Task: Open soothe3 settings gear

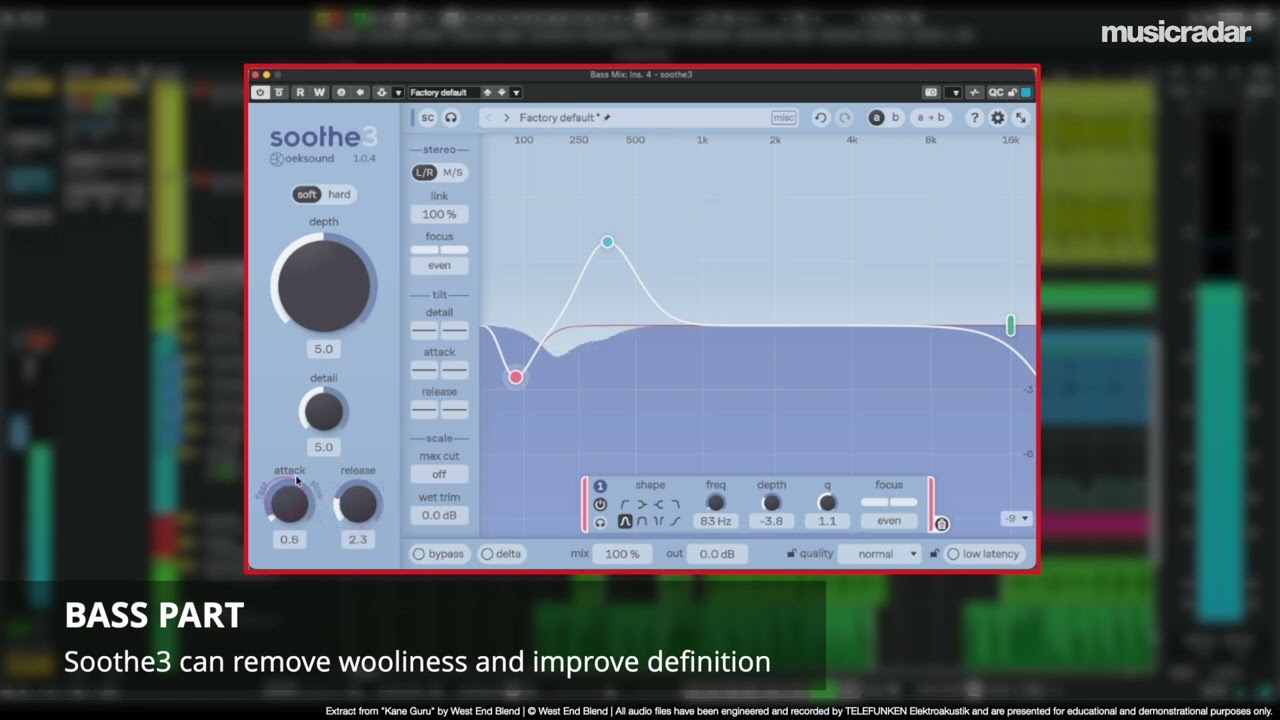Action: point(997,118)
